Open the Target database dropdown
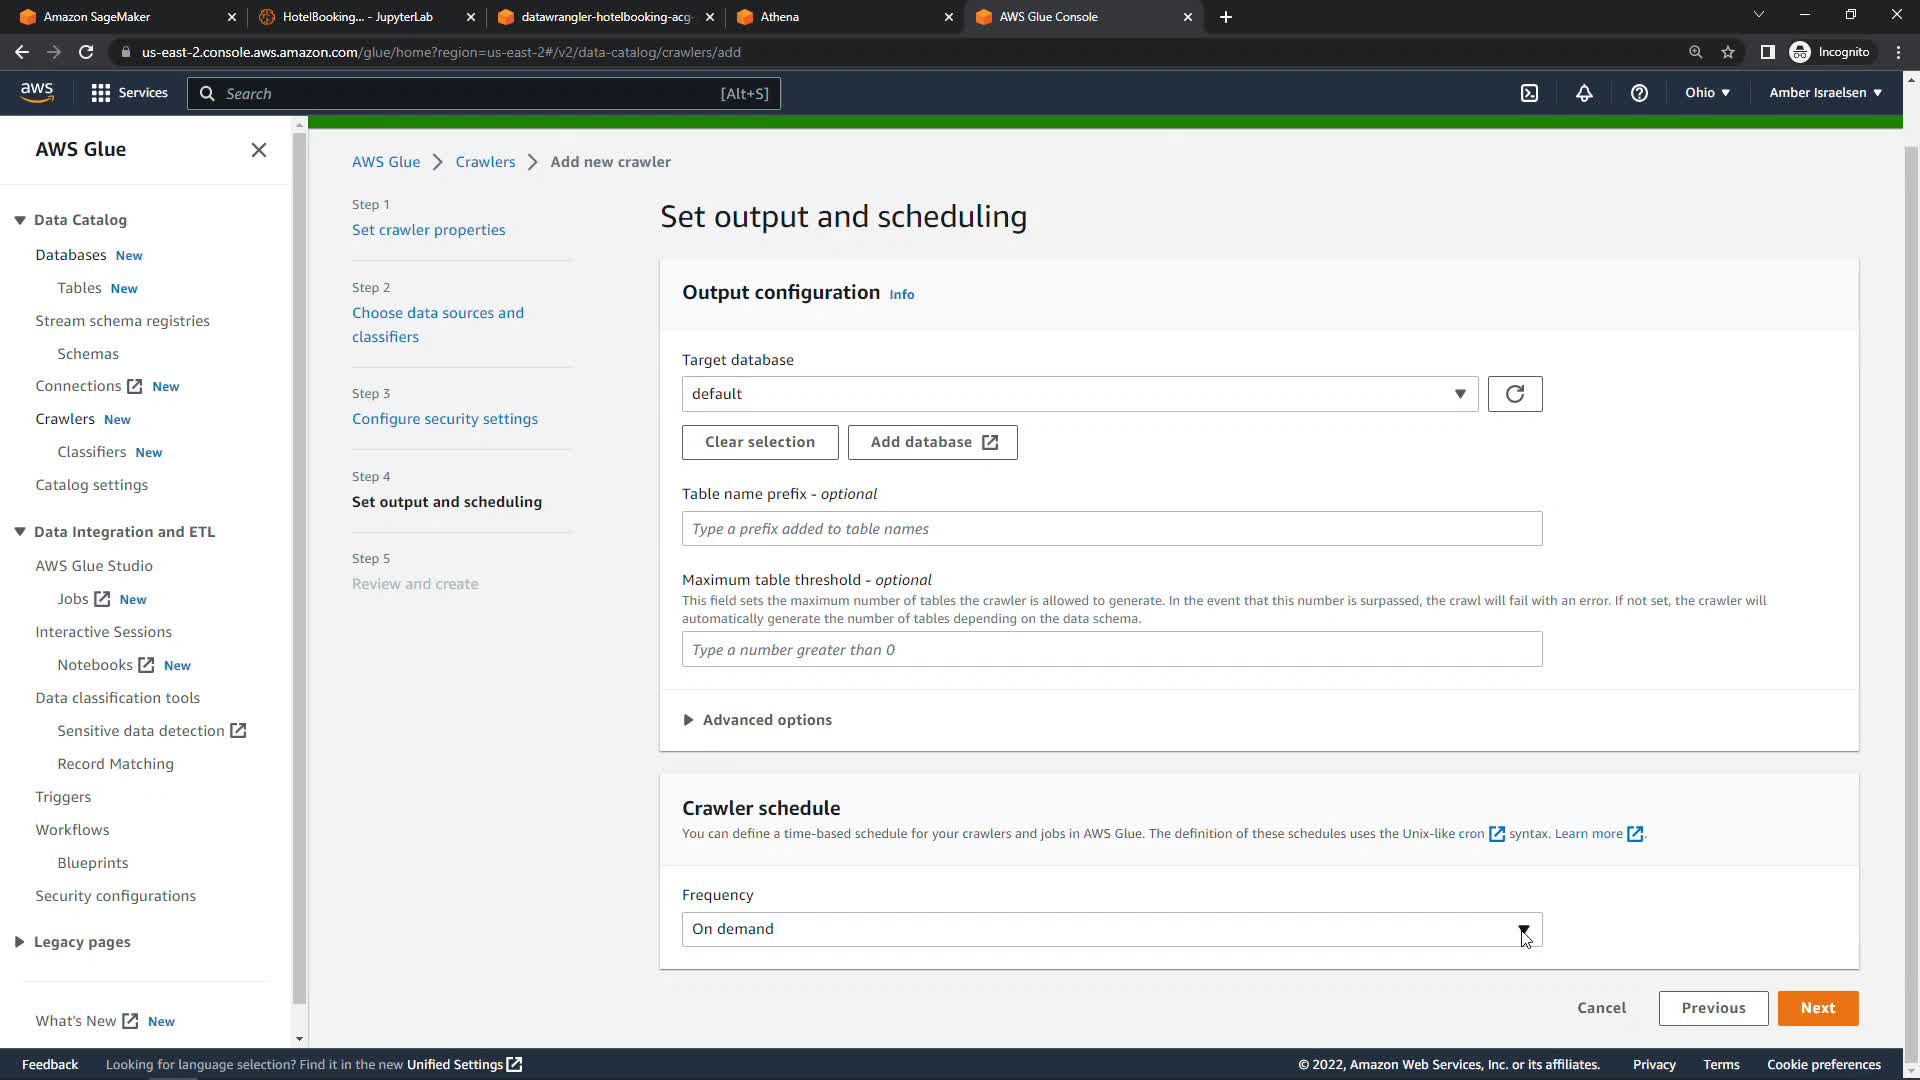1920x1080 pixels. pyautogui.click(x=1079, y=394)
